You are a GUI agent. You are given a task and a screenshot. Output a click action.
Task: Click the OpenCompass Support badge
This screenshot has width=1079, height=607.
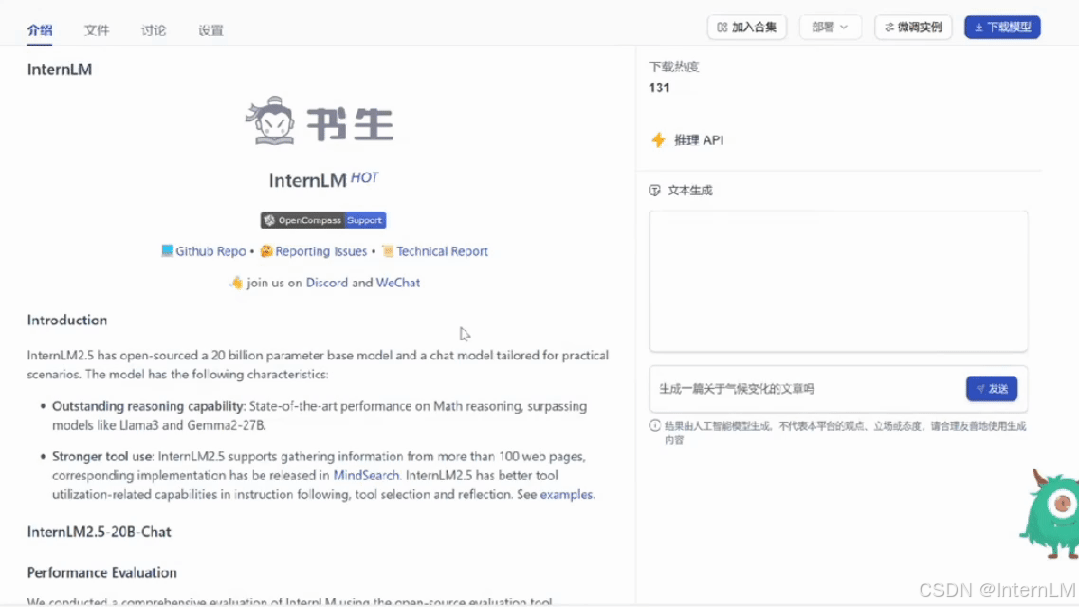pos(323,220)
